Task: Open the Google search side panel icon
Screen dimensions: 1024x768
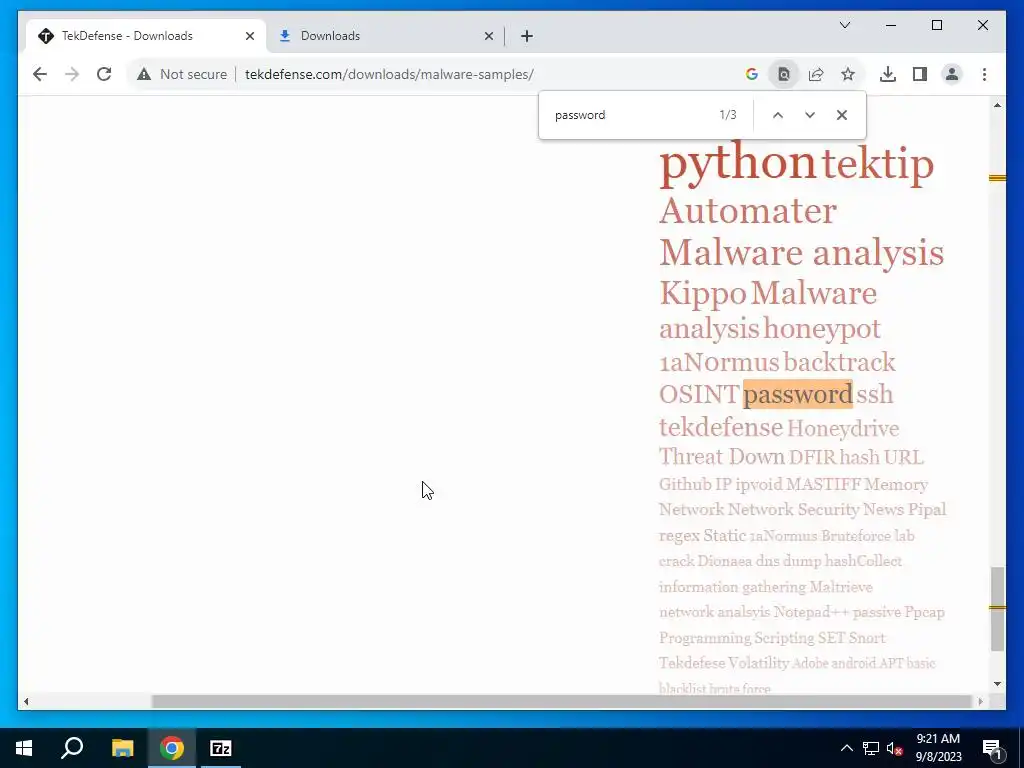Action: coord(752,74)
